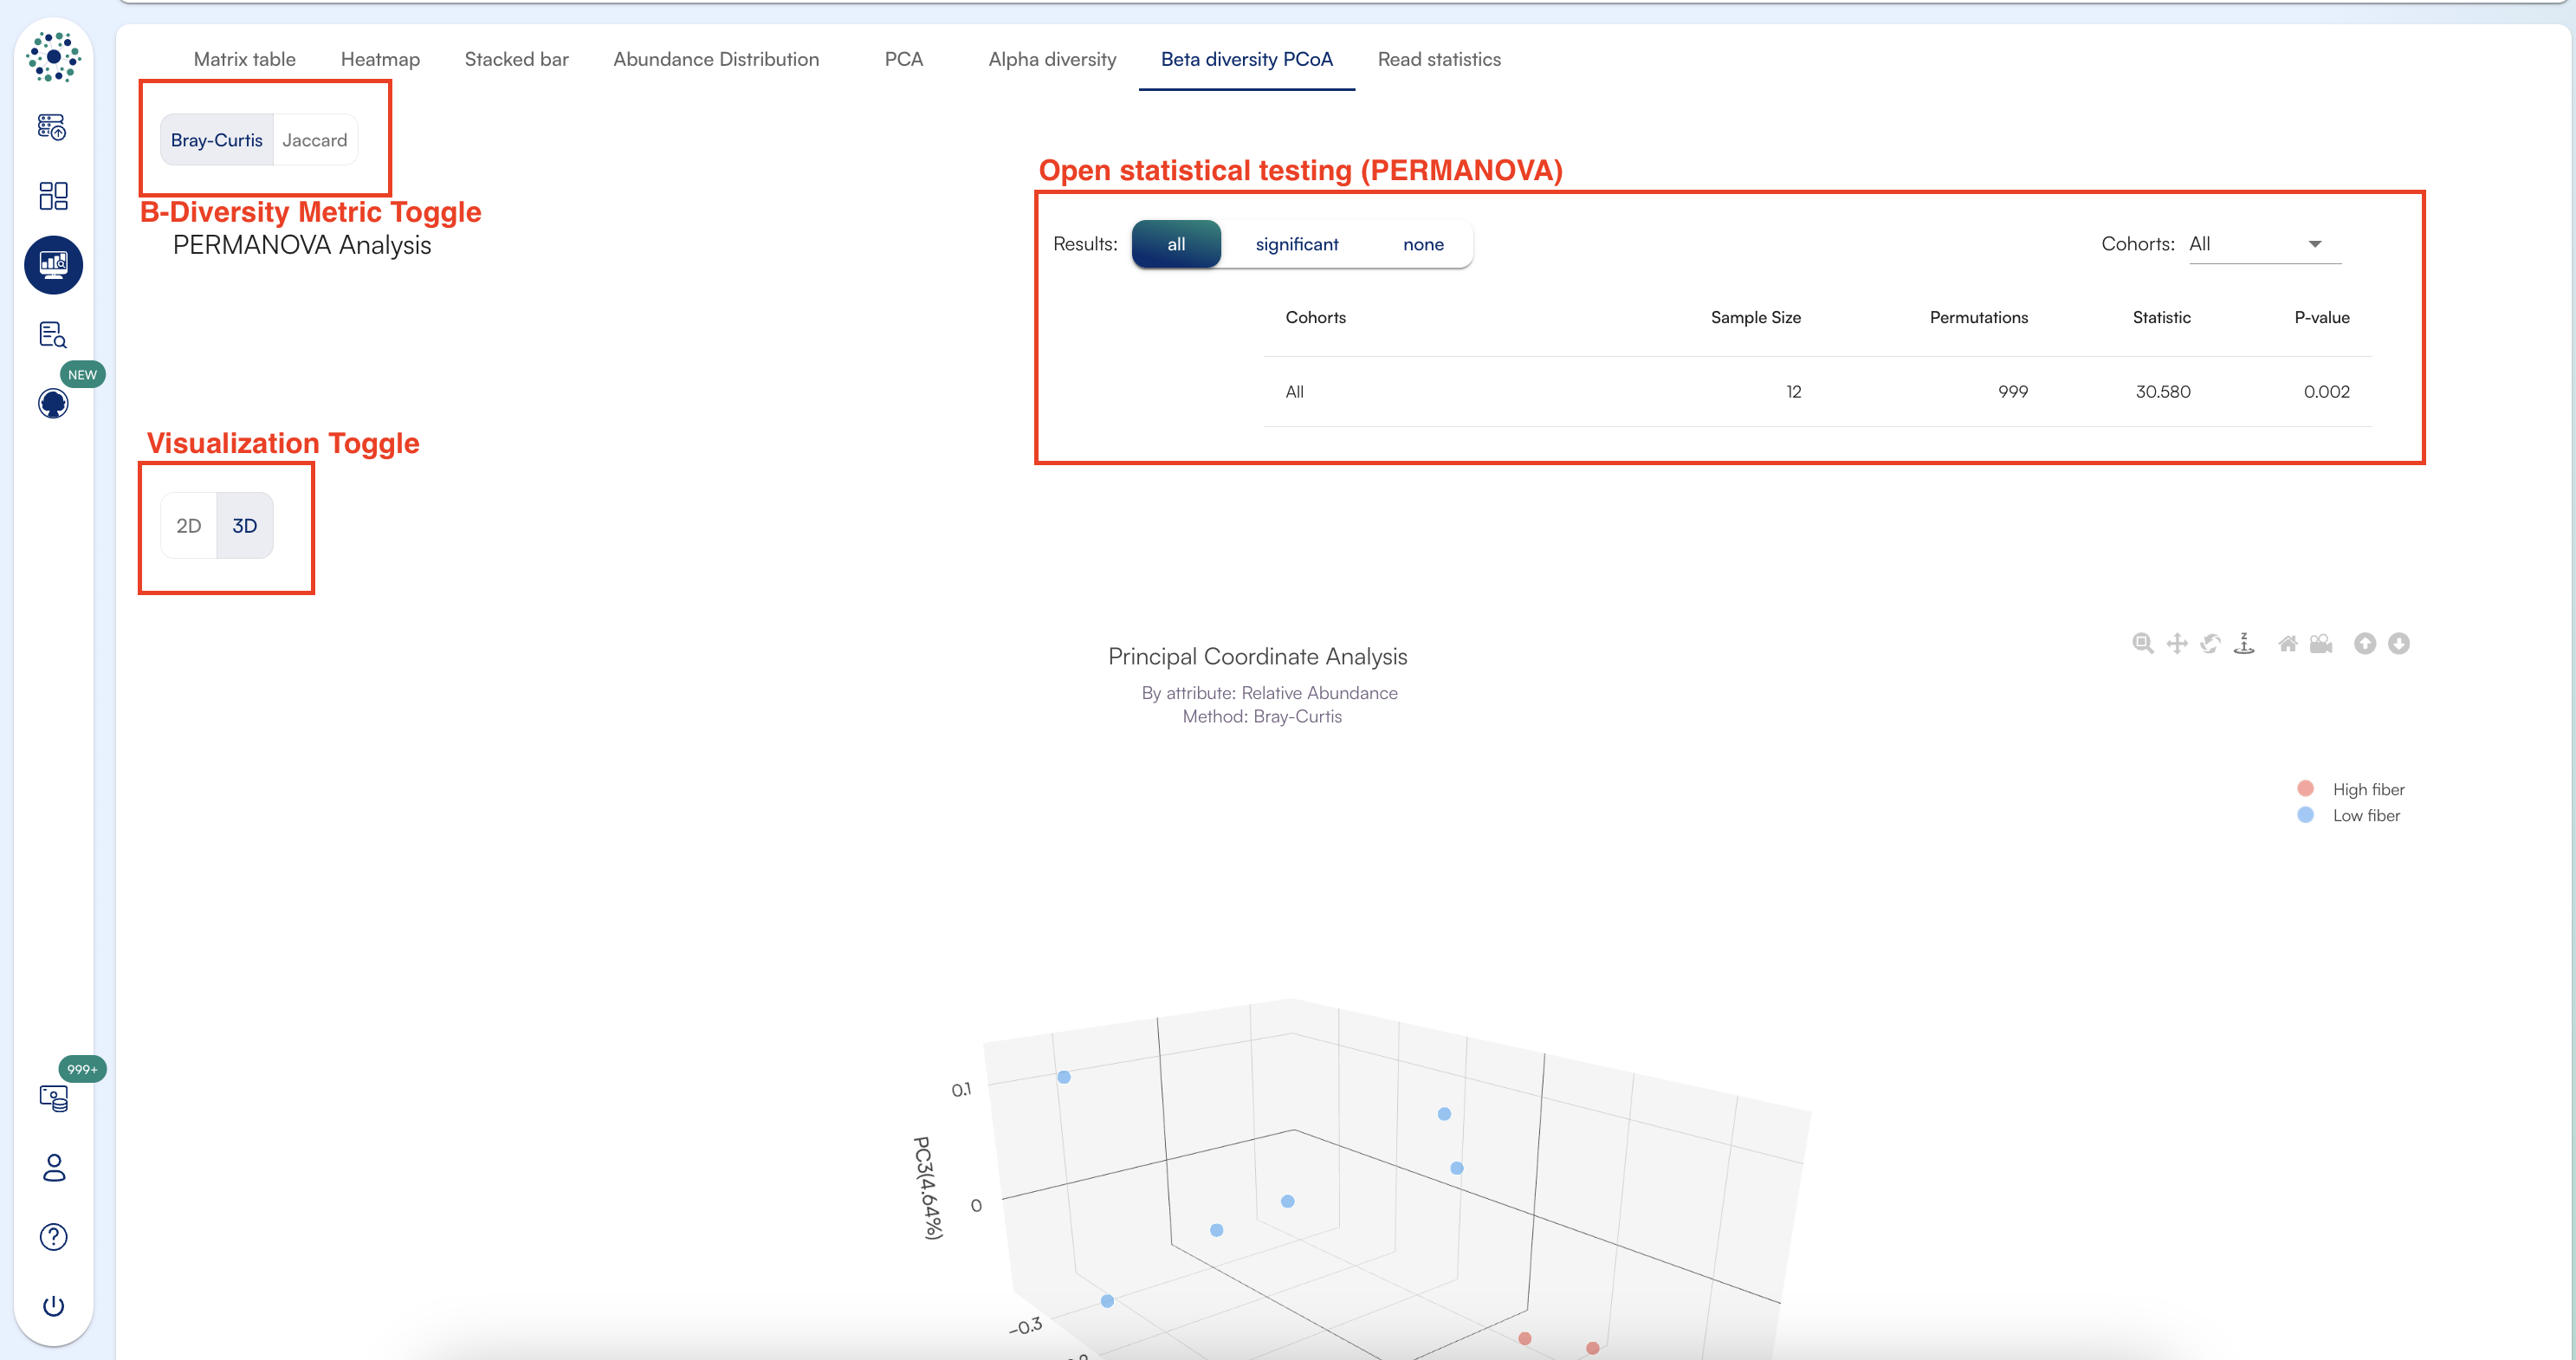Open the Alpha diversity tab
The image size is (2576, 1360).
click(x=1051, y=59)
